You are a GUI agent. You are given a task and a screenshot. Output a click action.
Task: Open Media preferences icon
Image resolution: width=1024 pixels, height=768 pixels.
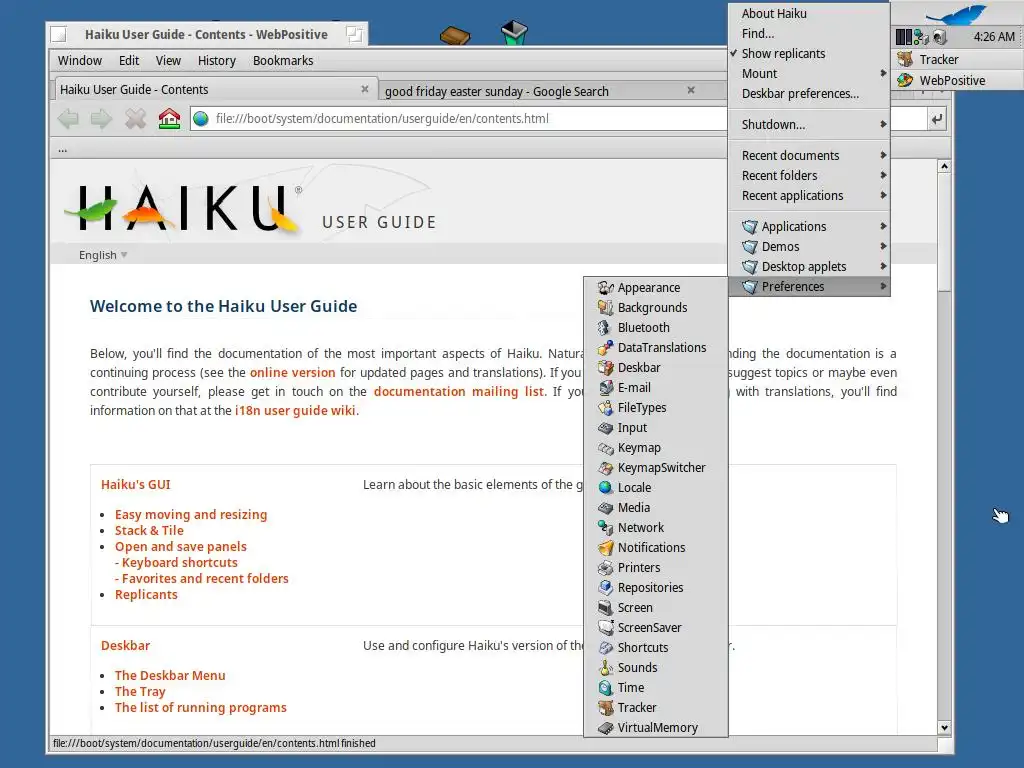tap(606, 508)
